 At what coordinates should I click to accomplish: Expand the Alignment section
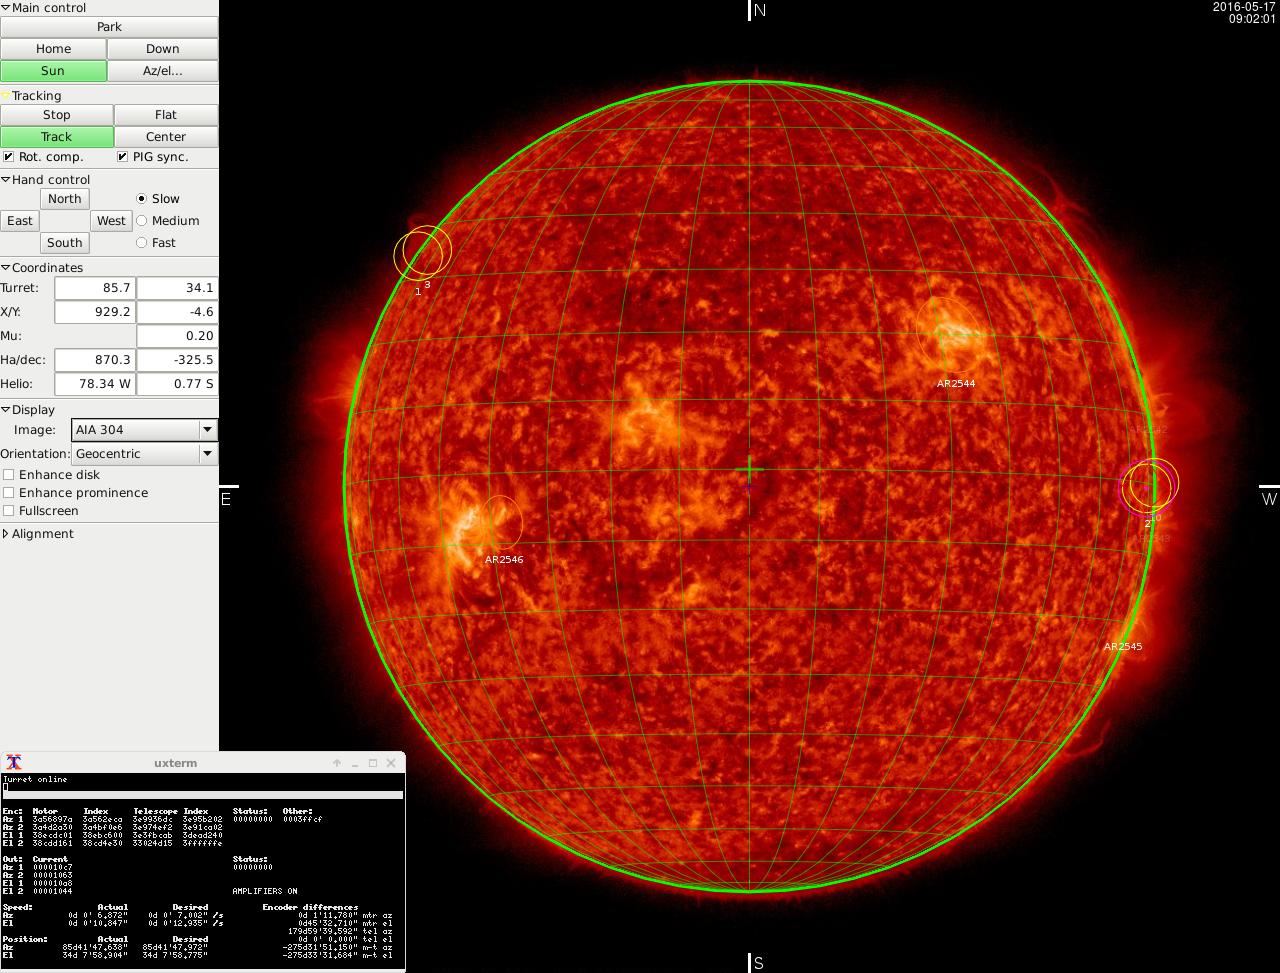[x=6, y=534]
